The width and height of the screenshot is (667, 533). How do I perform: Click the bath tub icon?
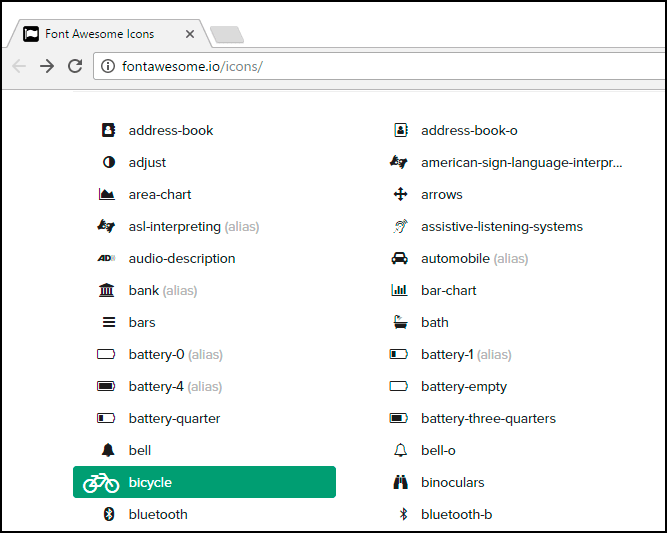pyautogui.click(x=400, y=322)
